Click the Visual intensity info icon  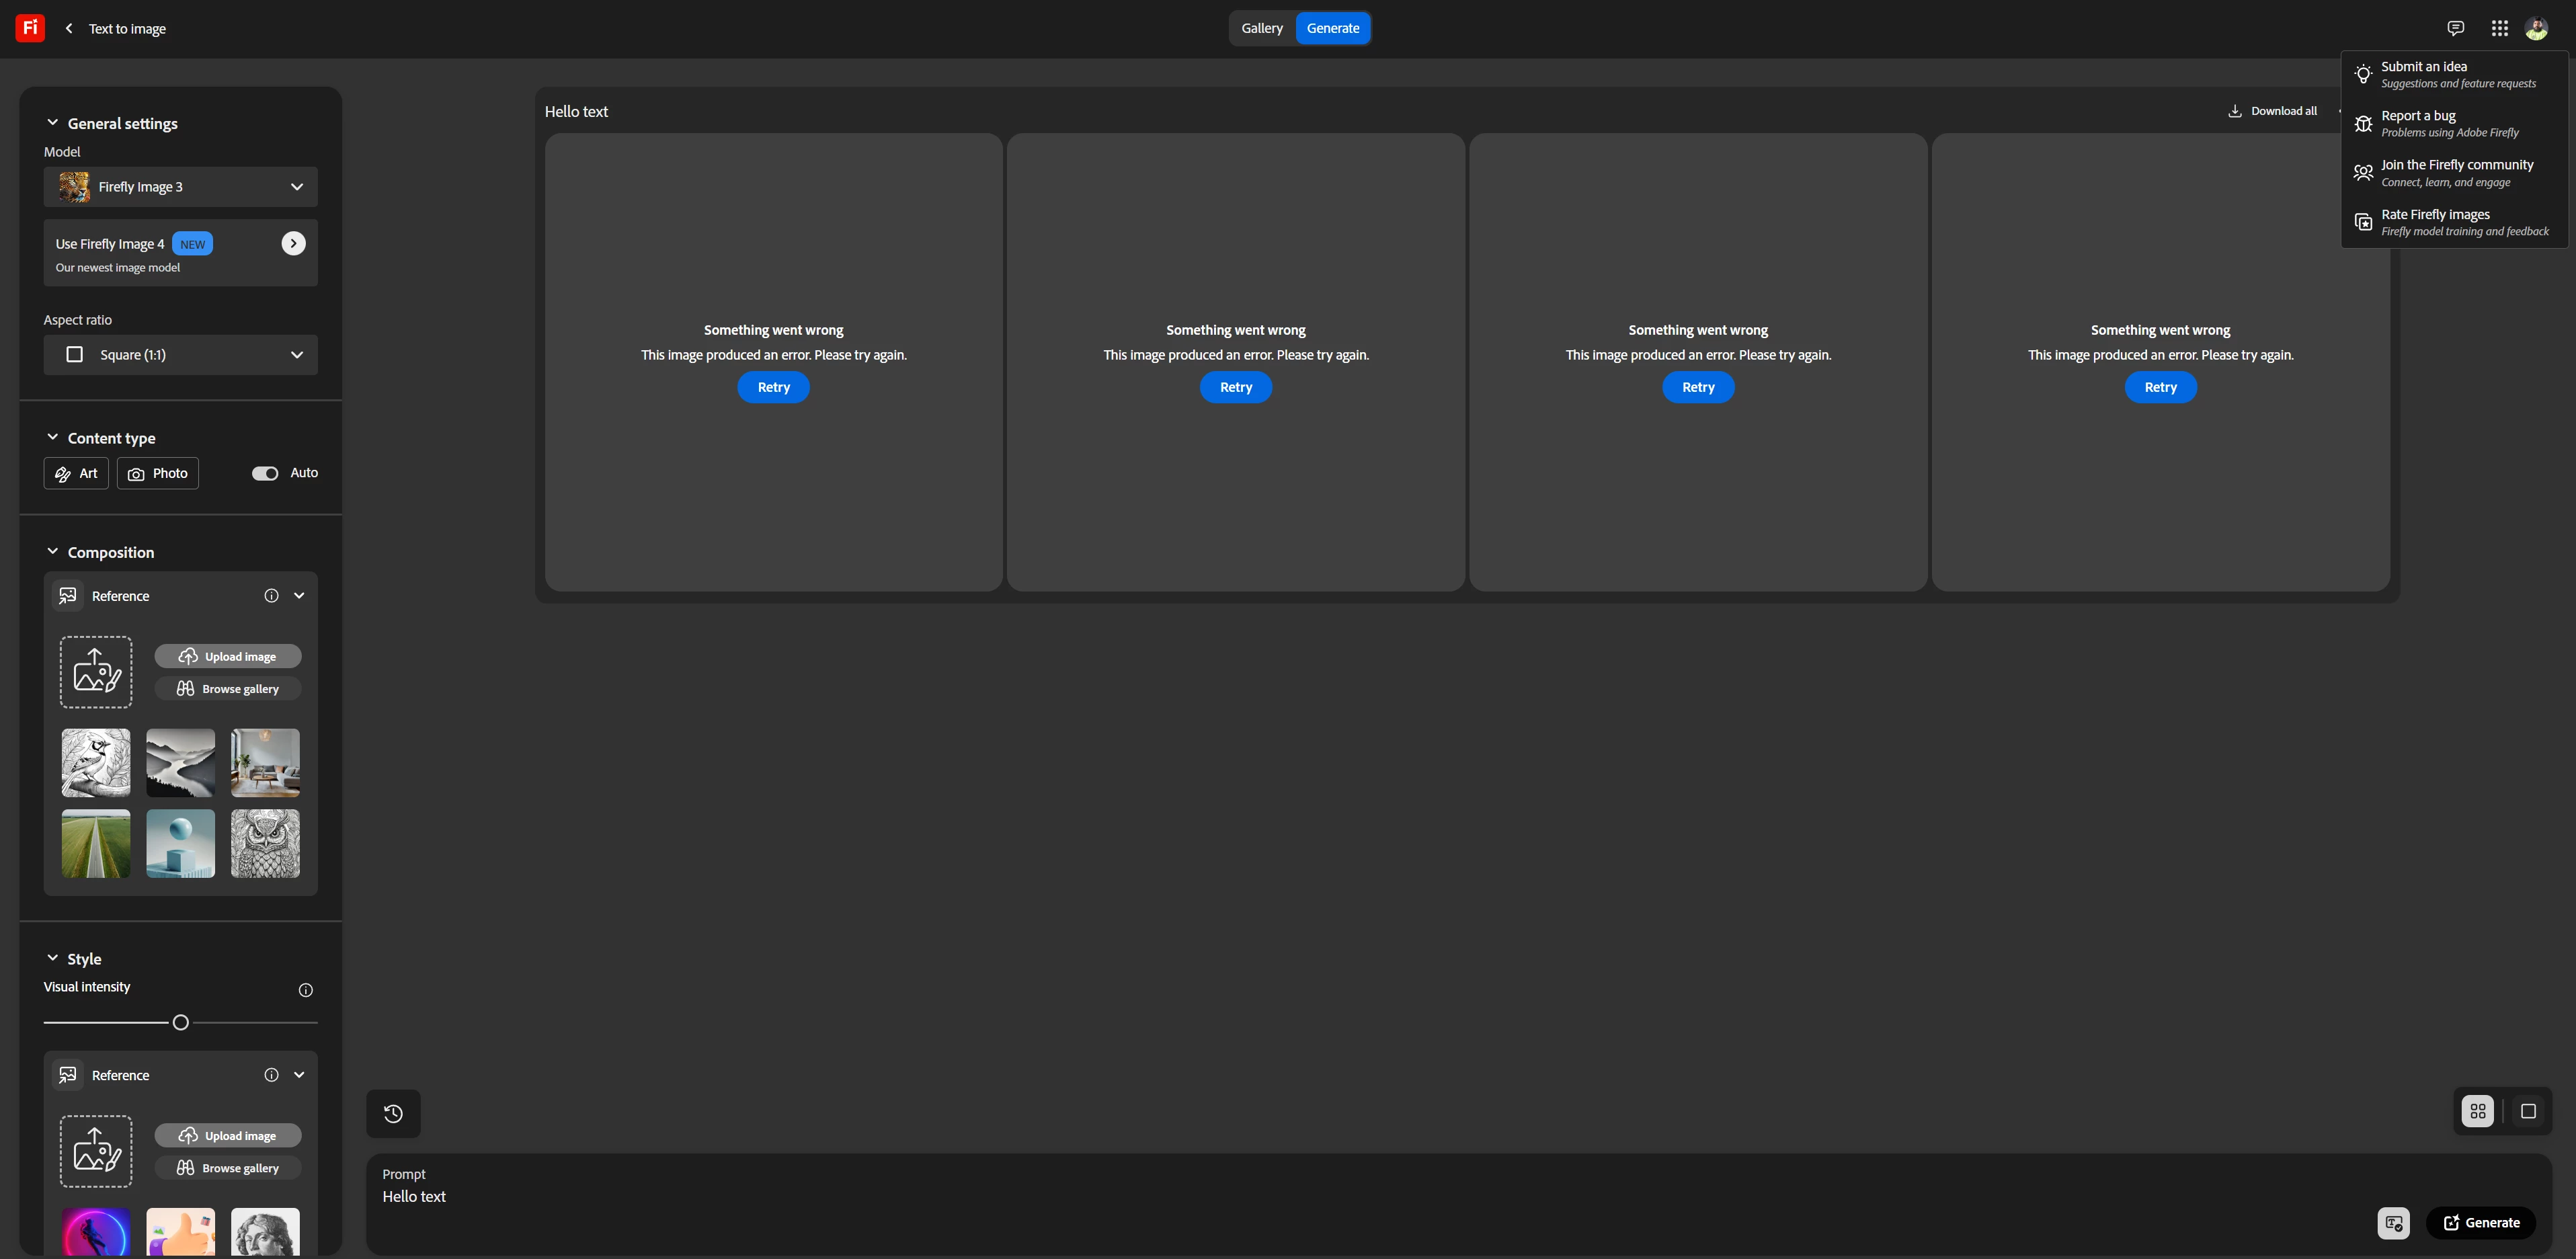[306, 990]
